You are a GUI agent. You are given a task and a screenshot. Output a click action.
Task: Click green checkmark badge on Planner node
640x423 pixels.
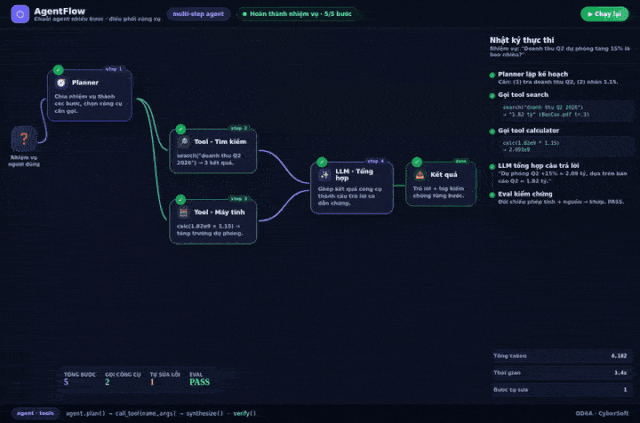(58, 70)
